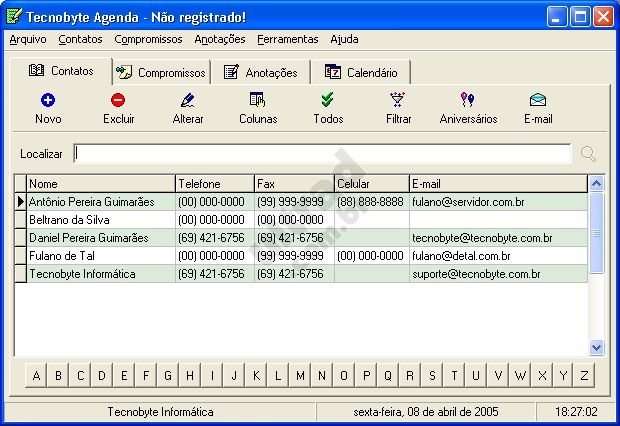Click row selector beside Fulano de Tal
The height and width of the screenshot is (426, 620).
click(x=21, y=256)
